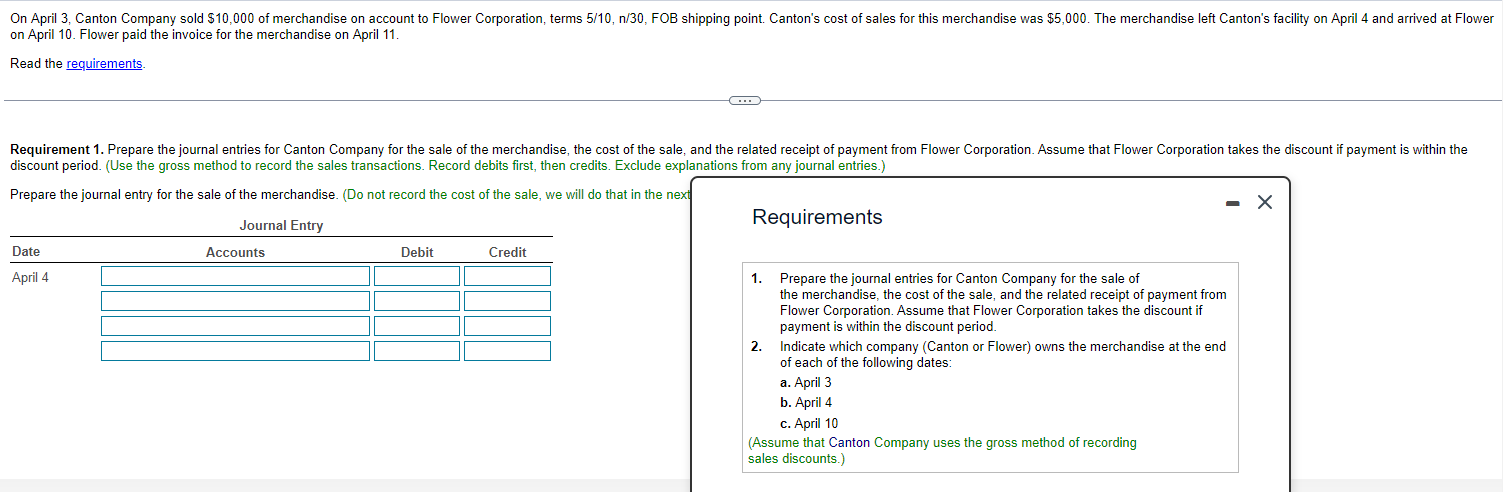Click 'b. April 4' in requirements list

[x=805, y=403]
